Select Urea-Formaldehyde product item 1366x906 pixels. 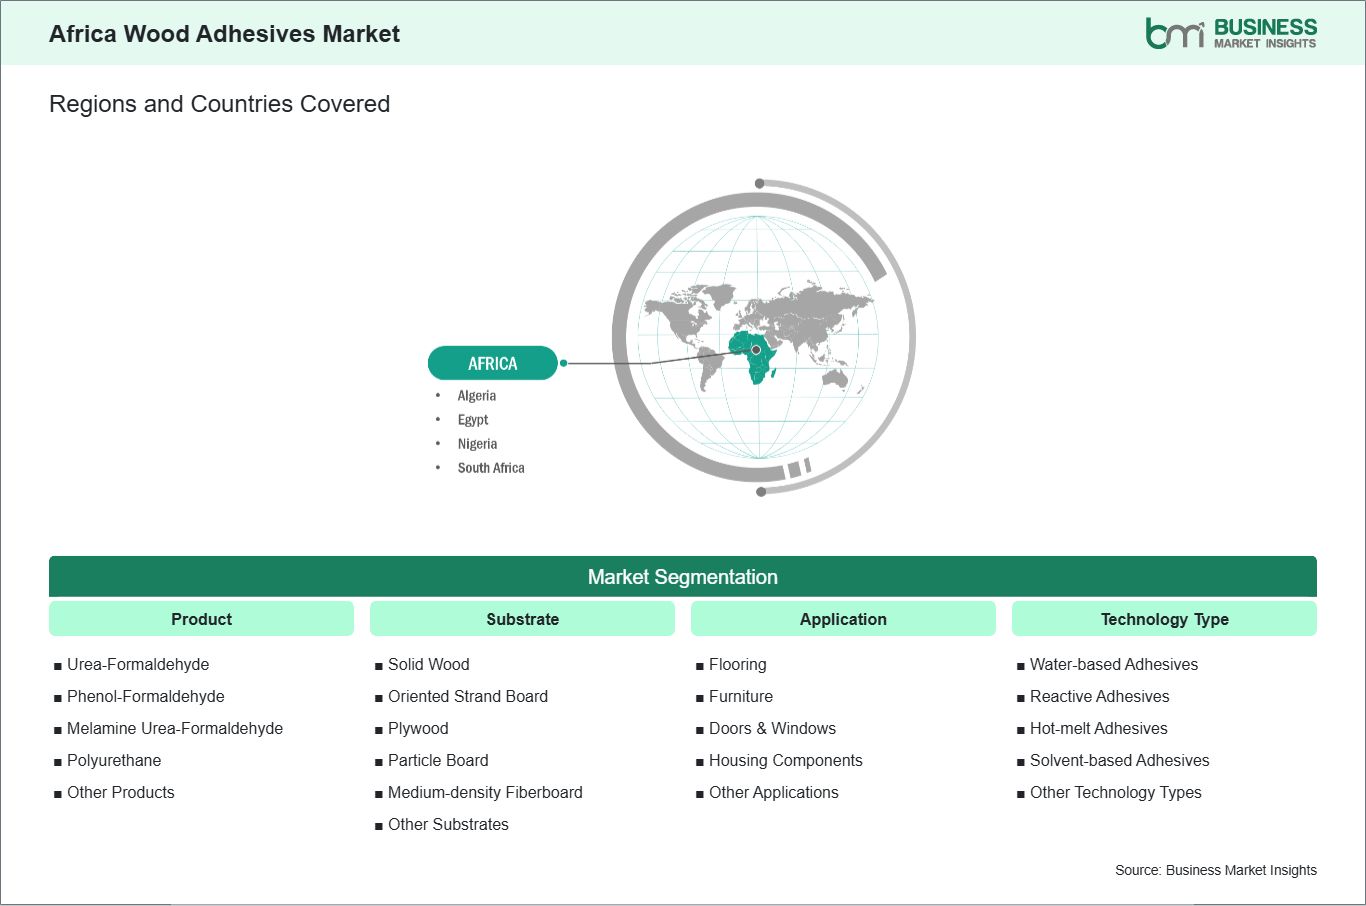point(138,664)
